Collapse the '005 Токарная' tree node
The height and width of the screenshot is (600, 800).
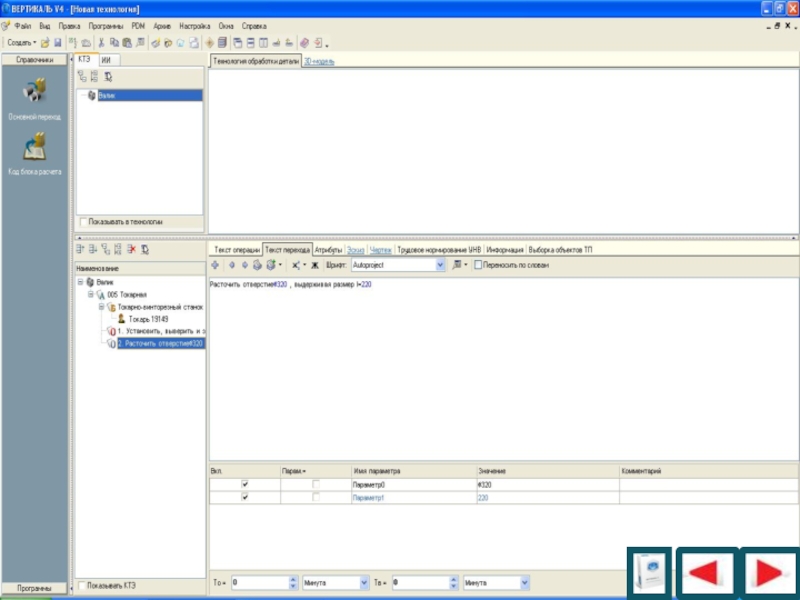pos(90,295)
